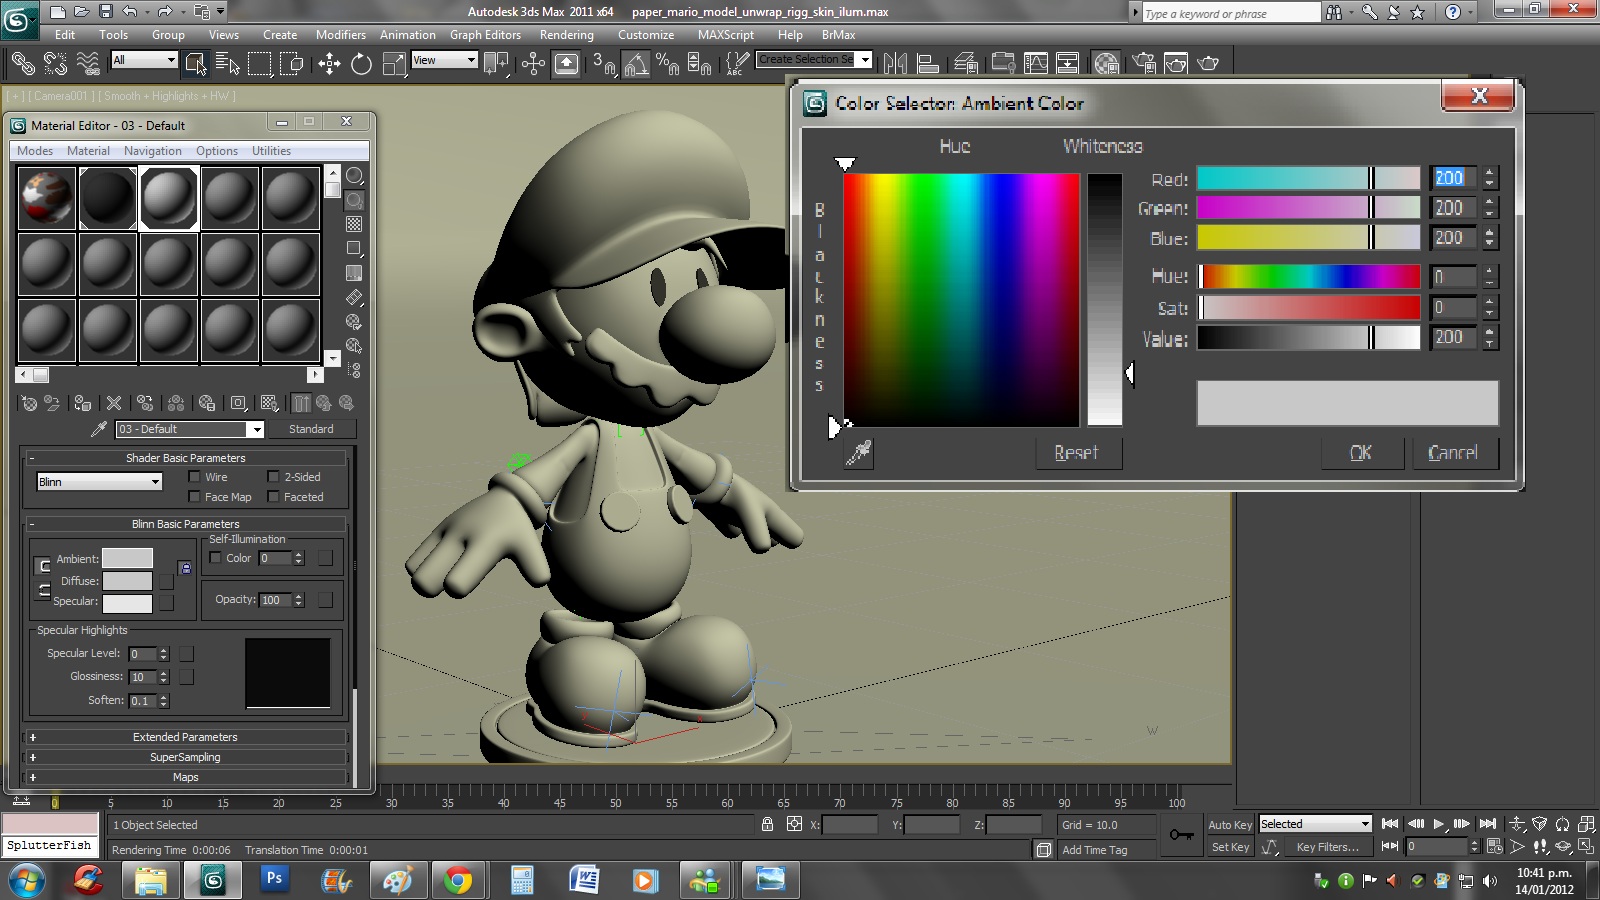Click the Add Time Tag label
1600x900 pixels.
coord(1094,850)
